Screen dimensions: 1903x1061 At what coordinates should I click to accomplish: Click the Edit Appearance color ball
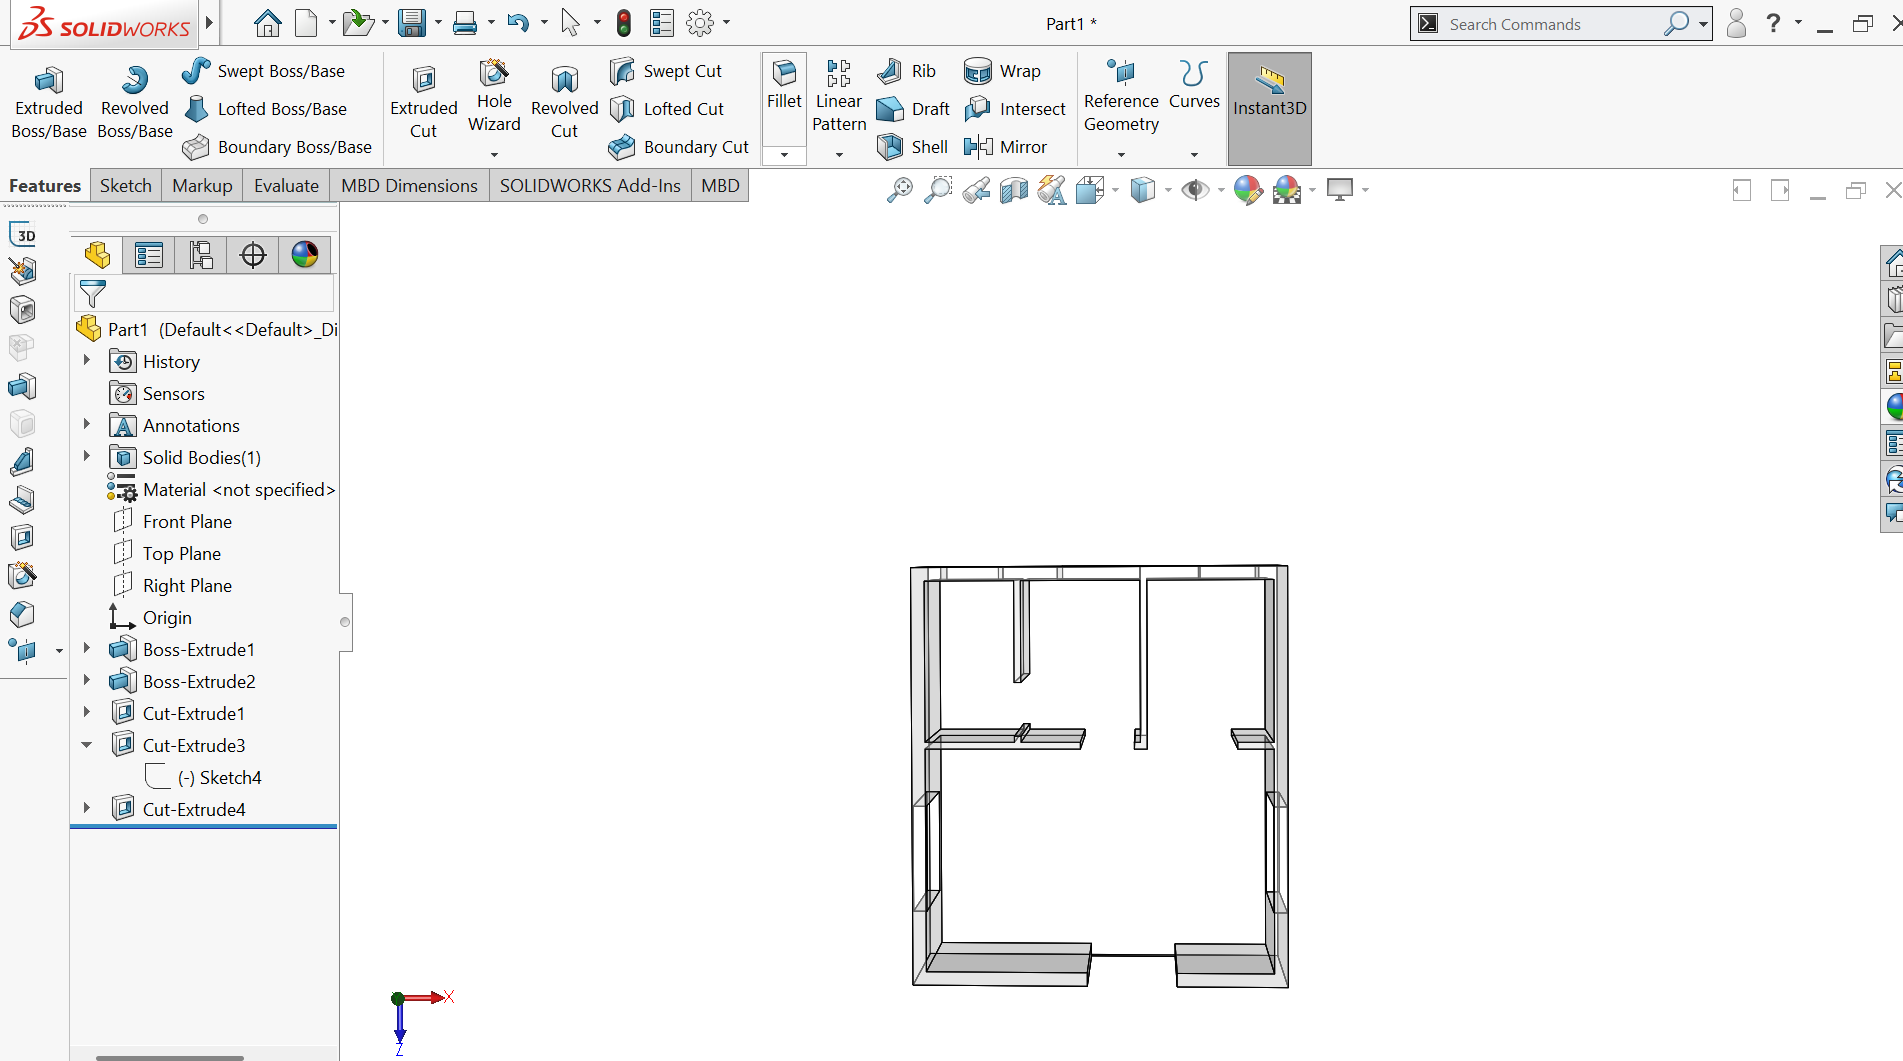(1247, 190)
